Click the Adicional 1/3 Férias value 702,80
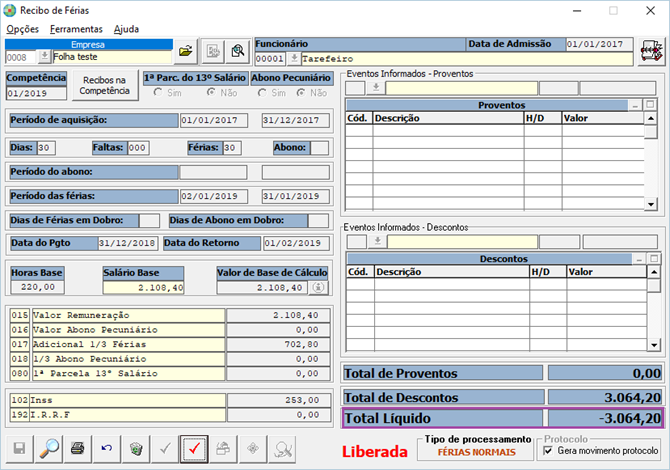670x470 pixels. pyautogui.click(x=279, y=344)
